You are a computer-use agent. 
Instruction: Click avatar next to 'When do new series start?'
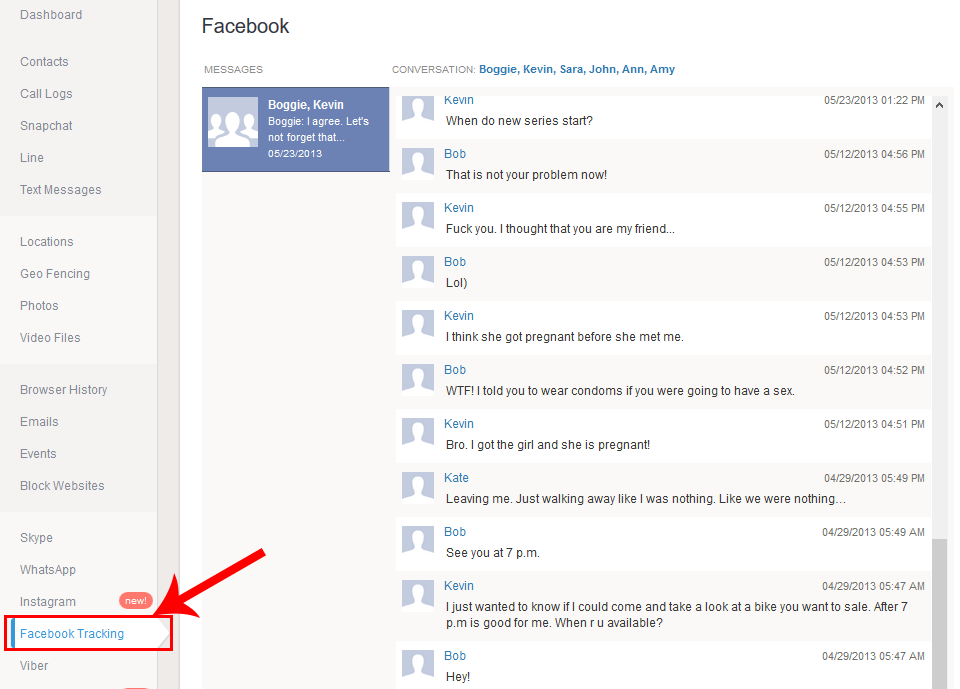(418, 110)
